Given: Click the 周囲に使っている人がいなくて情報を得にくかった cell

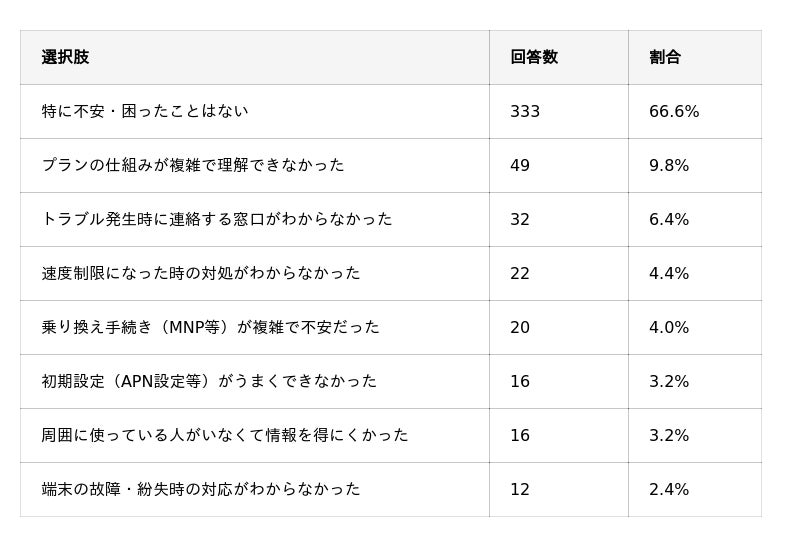Looking at the screenshot, I should coord(225,436).
